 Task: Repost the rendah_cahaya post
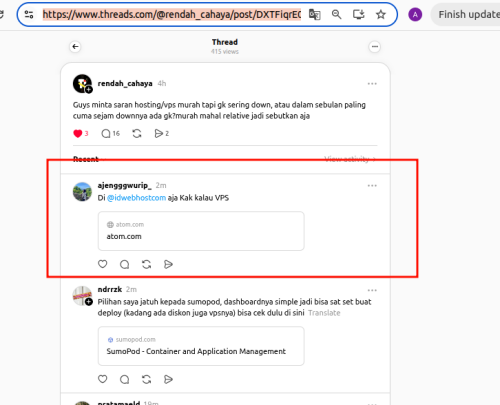coord(137,134)
